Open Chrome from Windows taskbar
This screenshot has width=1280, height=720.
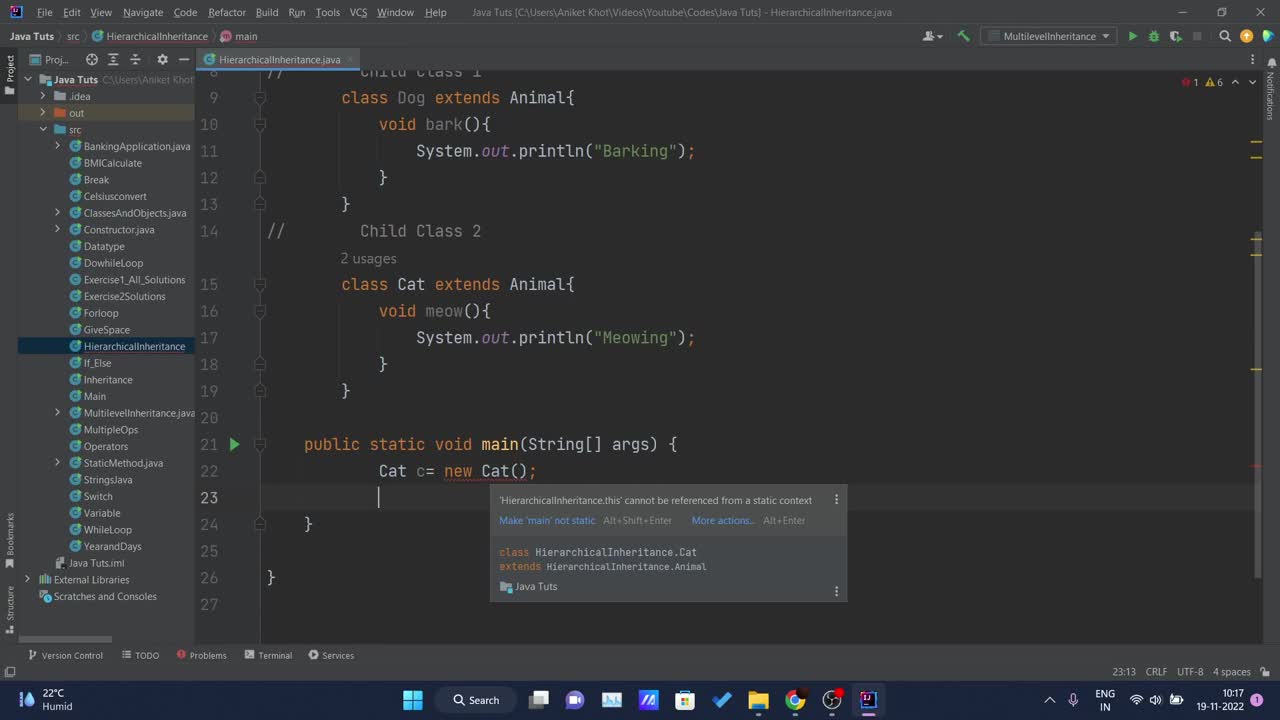point(795,700)
